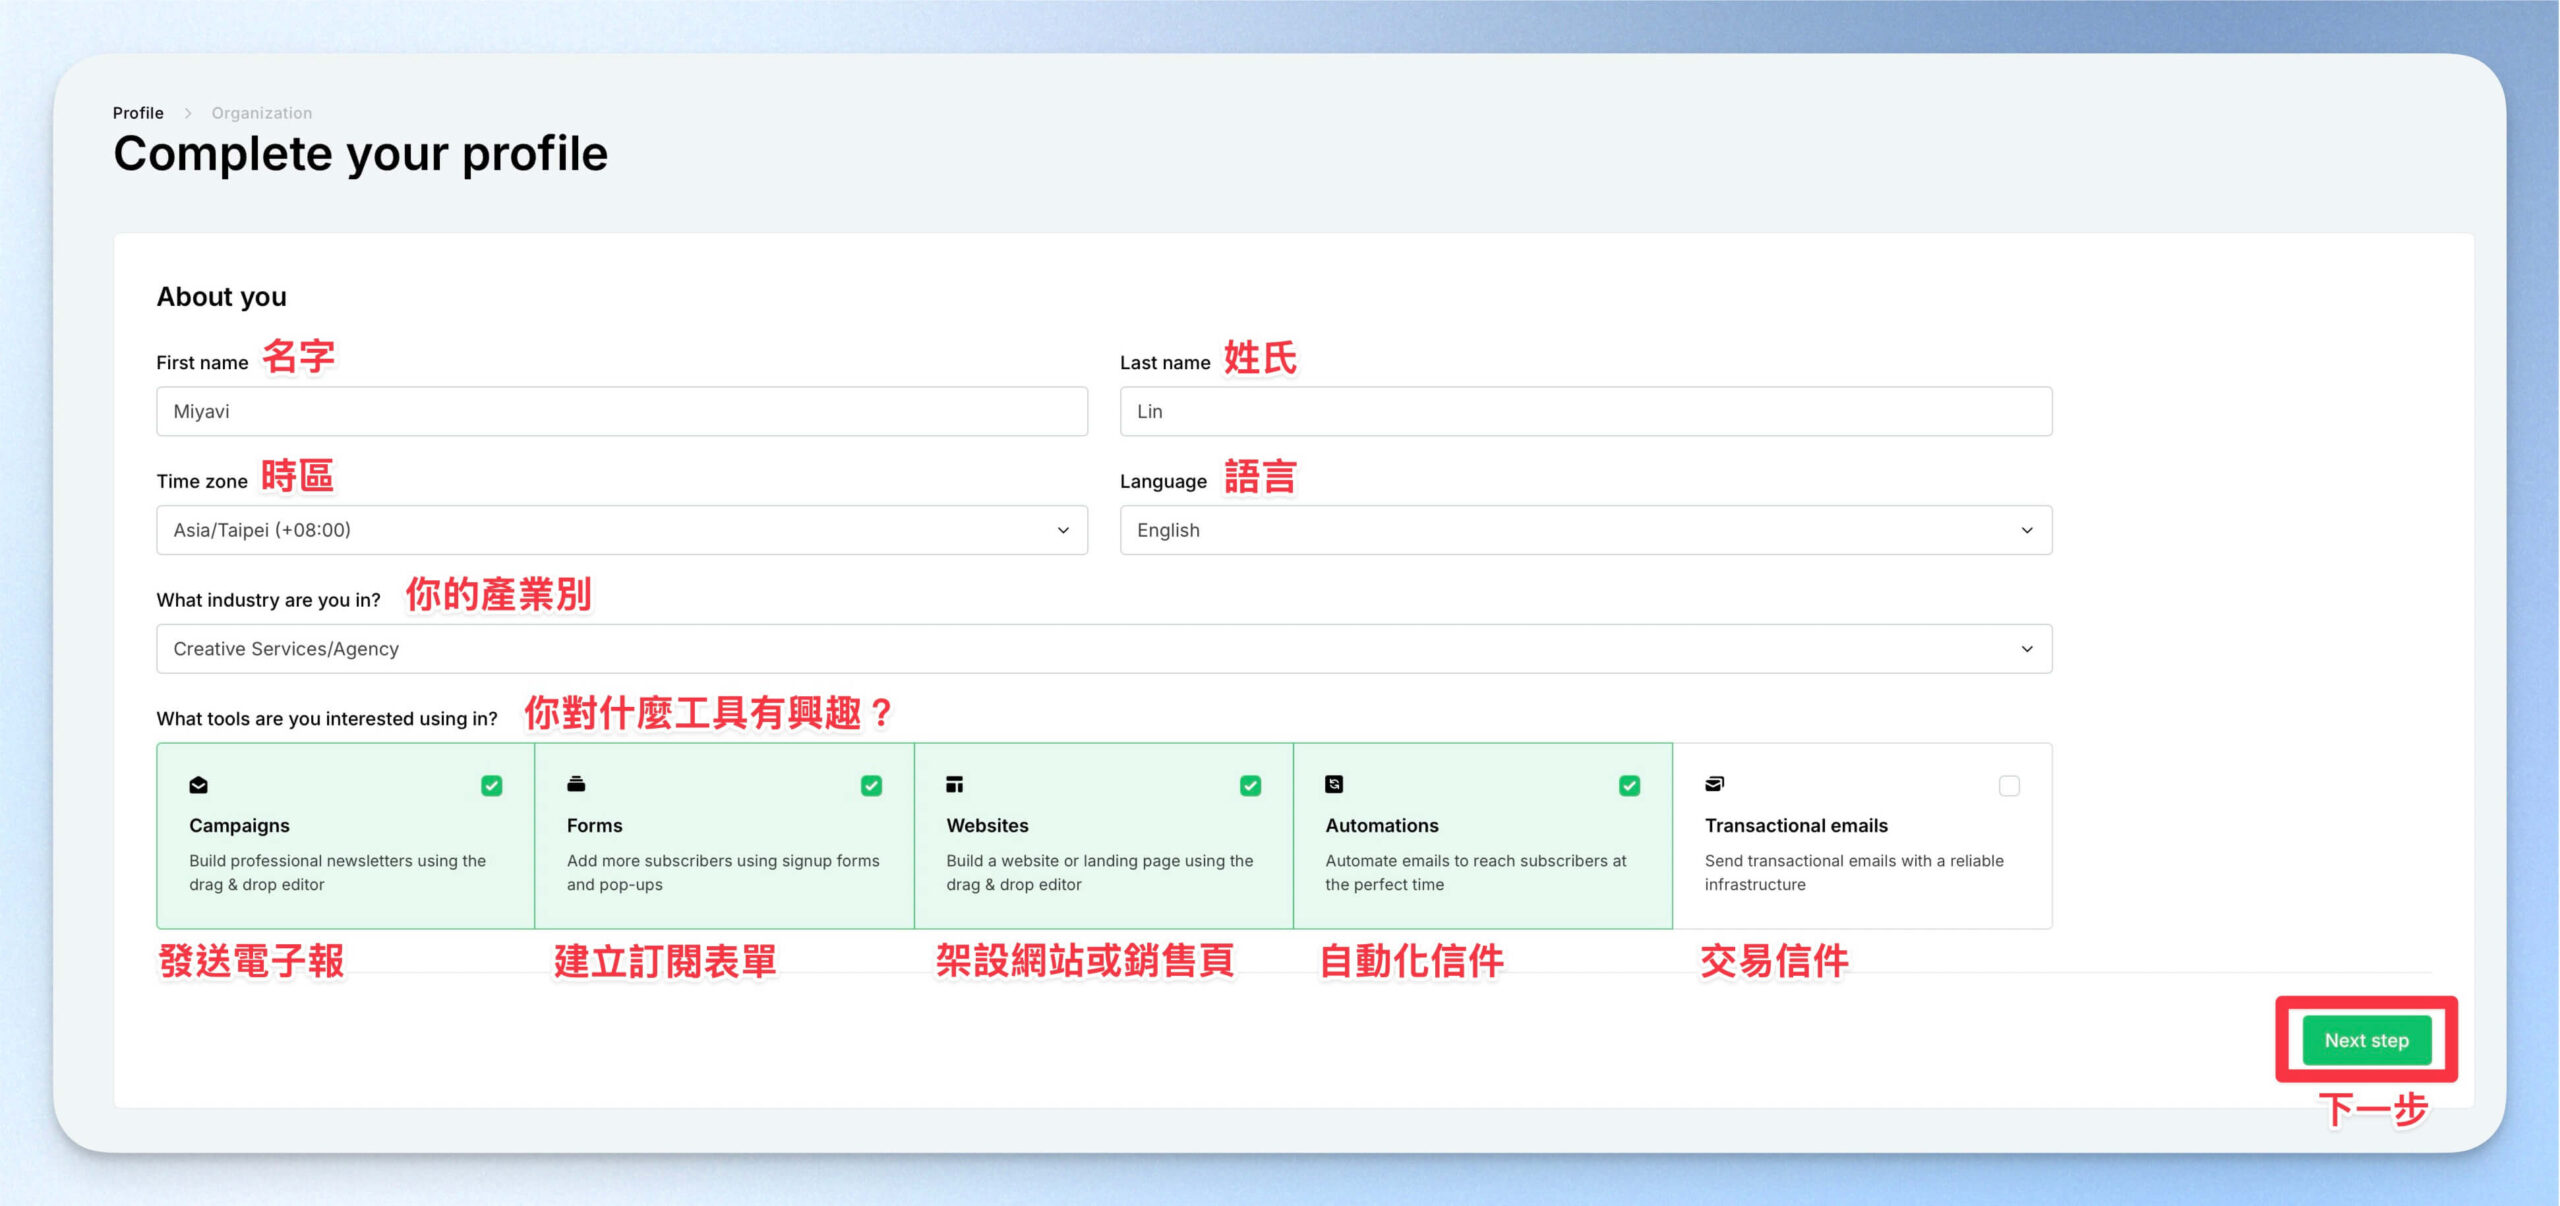Screen dimensions: 2560x1206
Task: Click the "About you" section heading
Action: click(222, 297)
